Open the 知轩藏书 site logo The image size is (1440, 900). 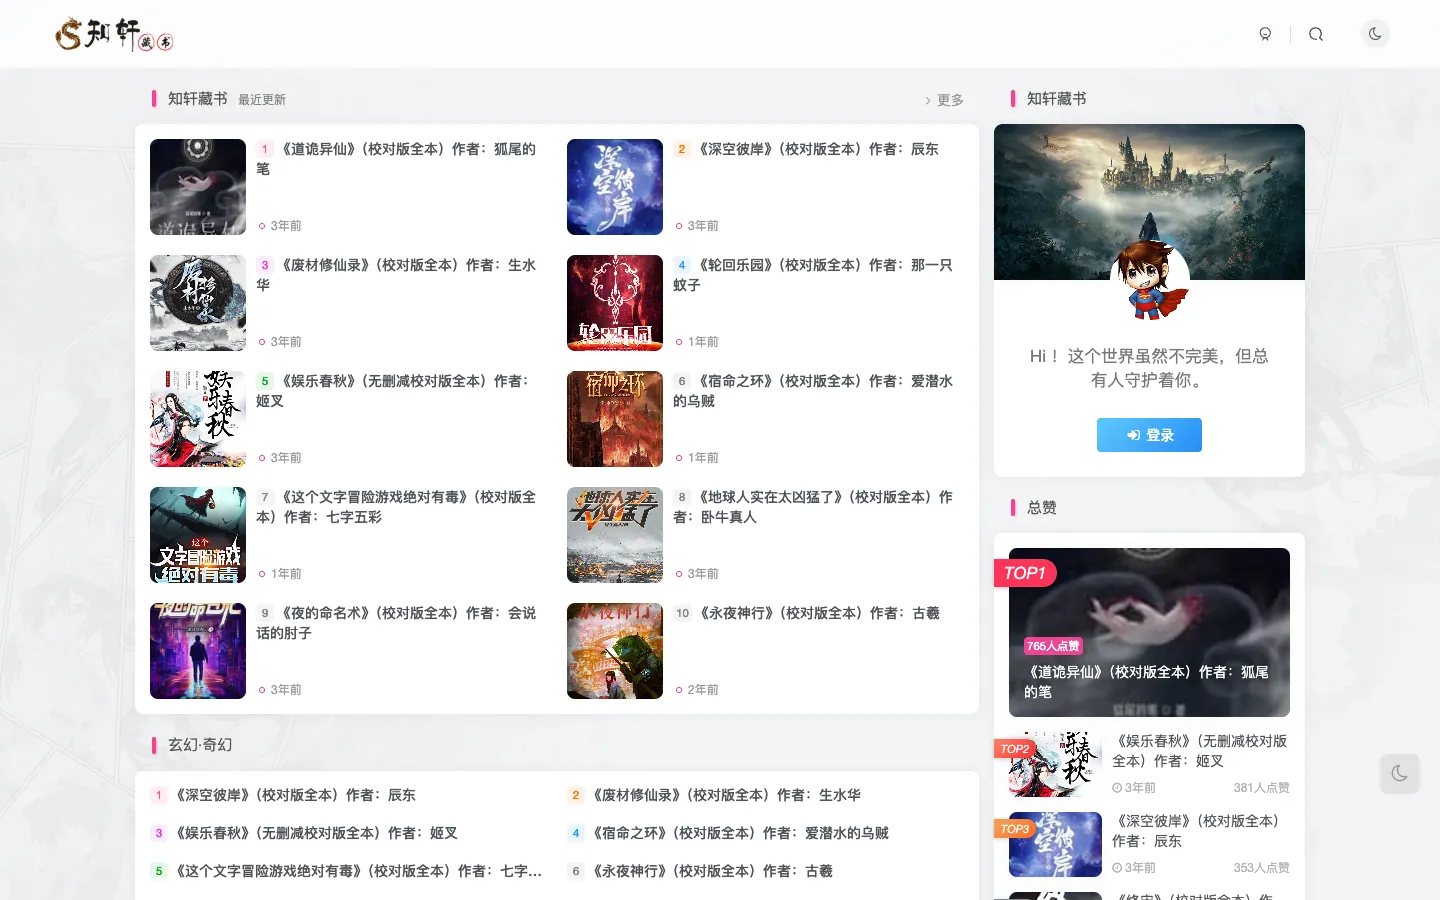(115, 34)
